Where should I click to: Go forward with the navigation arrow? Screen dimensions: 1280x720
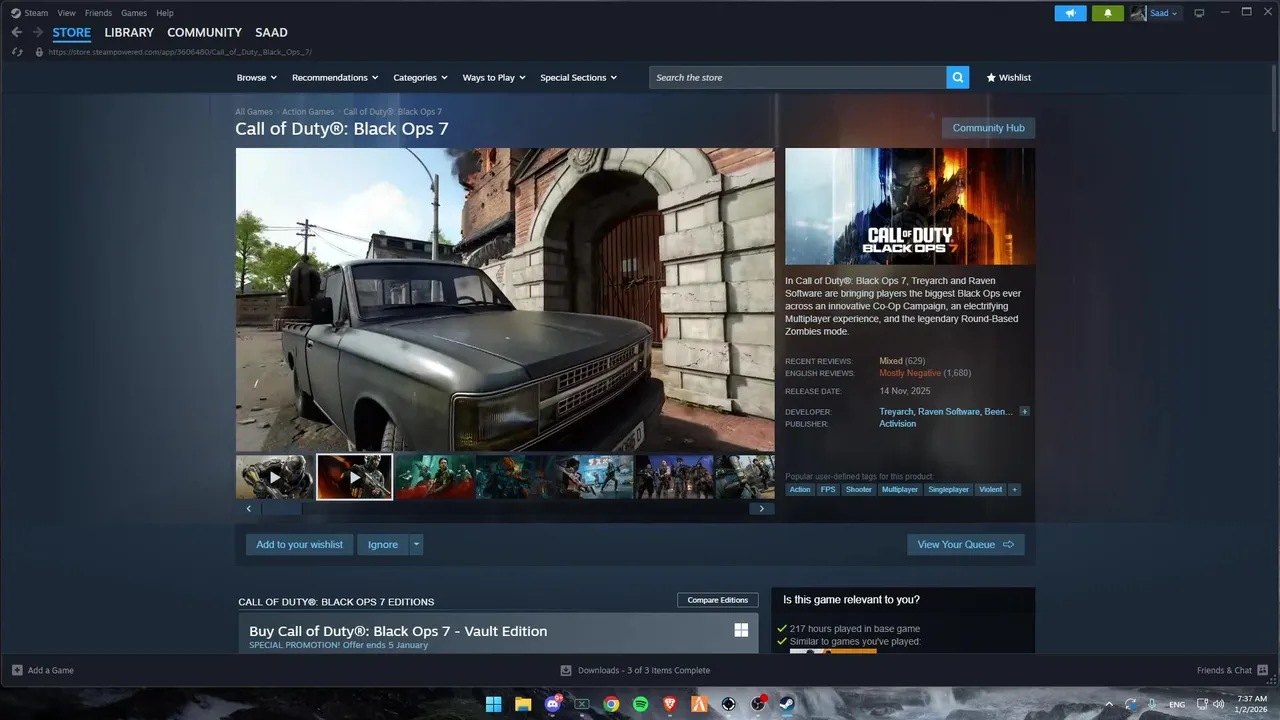tap(38, 32)
